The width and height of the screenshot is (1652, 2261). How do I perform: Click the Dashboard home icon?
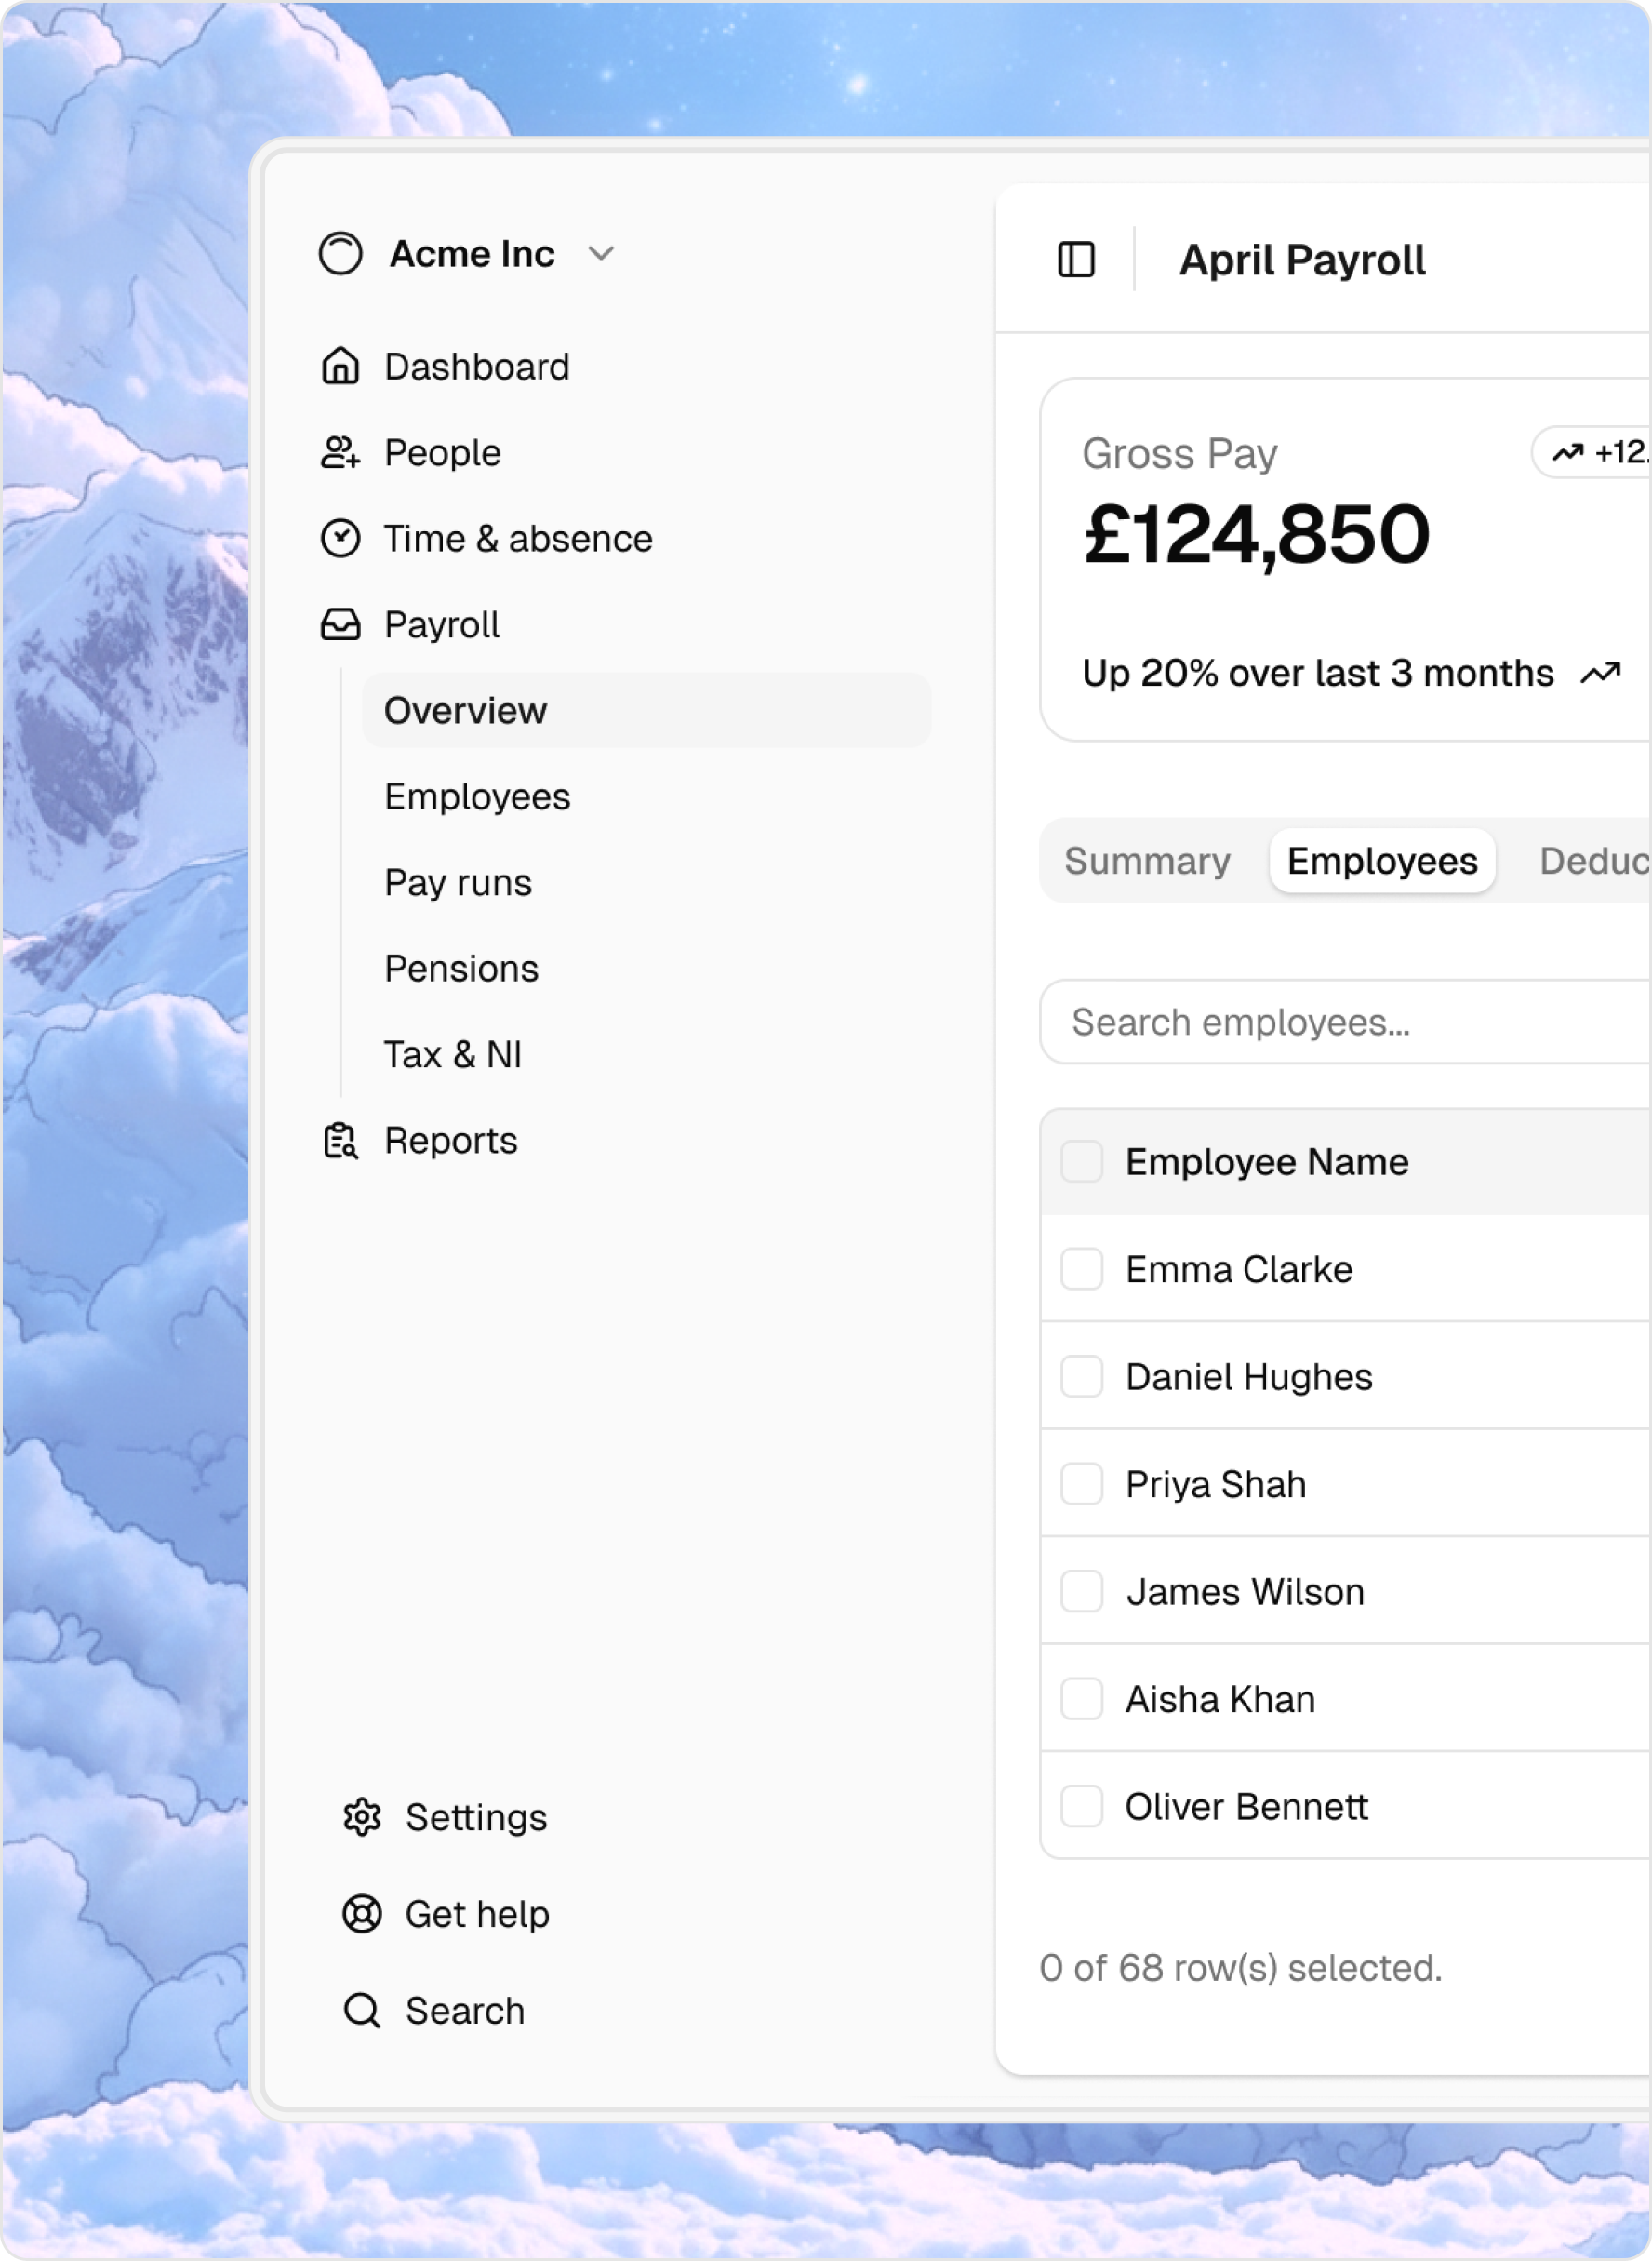pos(340,367)
